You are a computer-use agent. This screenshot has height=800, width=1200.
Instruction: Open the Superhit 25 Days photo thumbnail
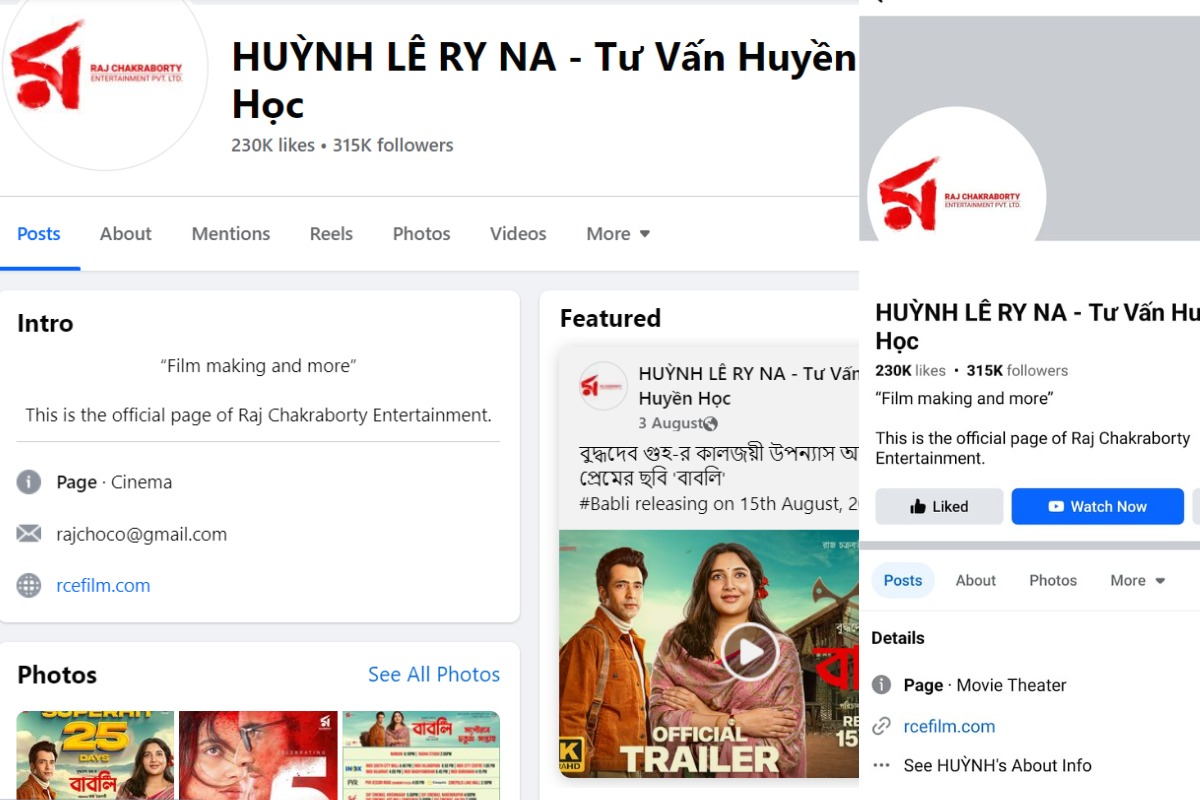point(95,755)
